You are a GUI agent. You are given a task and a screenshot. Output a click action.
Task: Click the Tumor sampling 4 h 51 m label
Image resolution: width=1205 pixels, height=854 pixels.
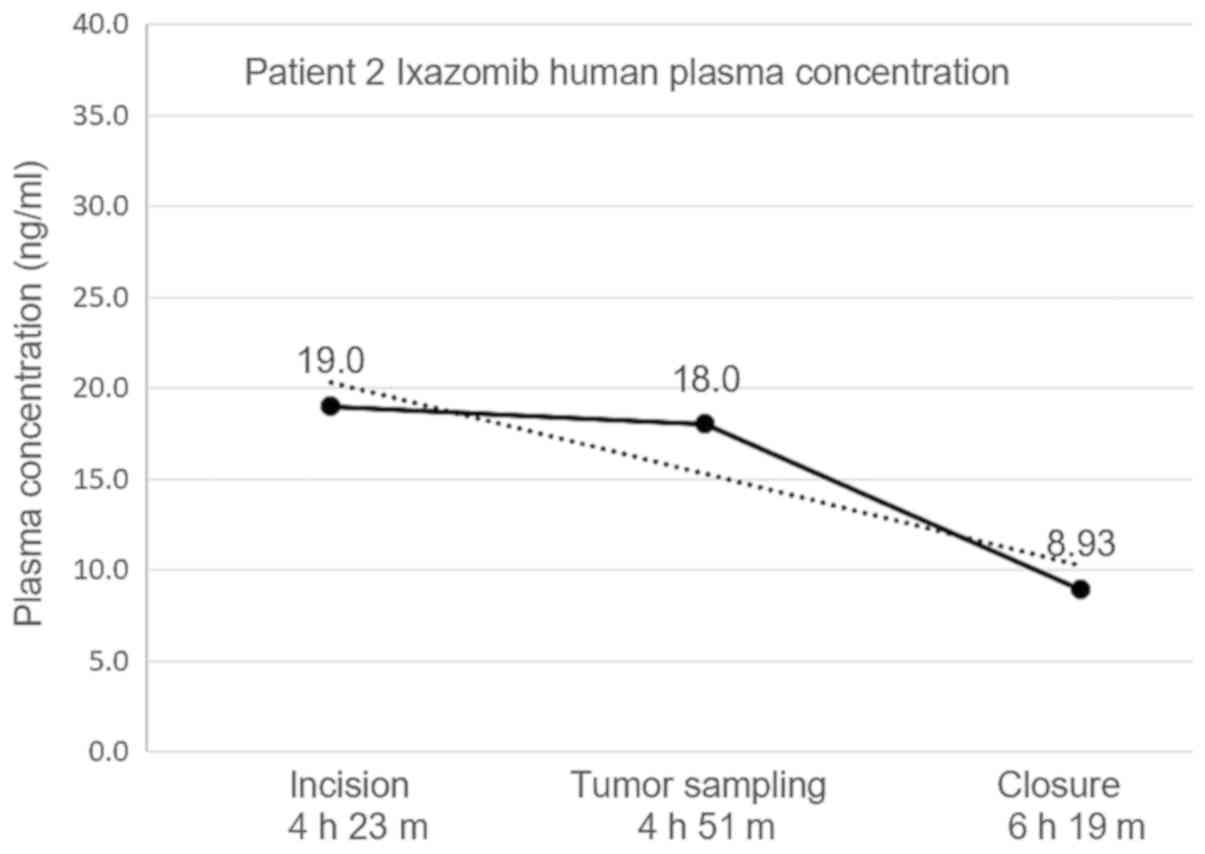[x=699, y=806]
